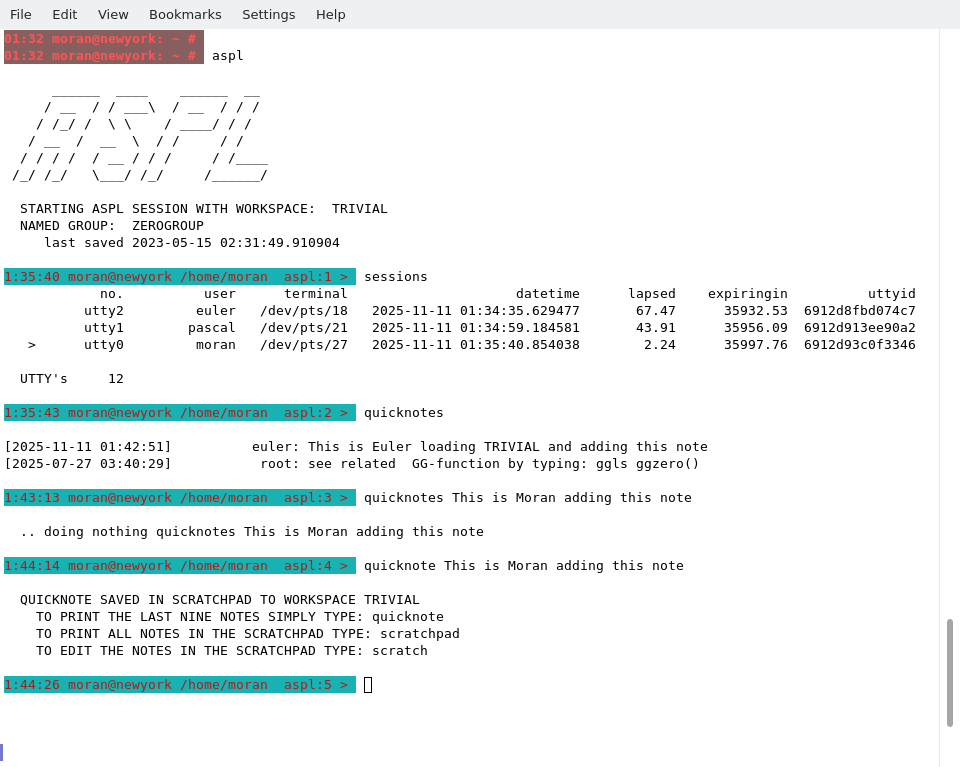
Task: Click the vertical scrollbar handle
Action: 949,672
